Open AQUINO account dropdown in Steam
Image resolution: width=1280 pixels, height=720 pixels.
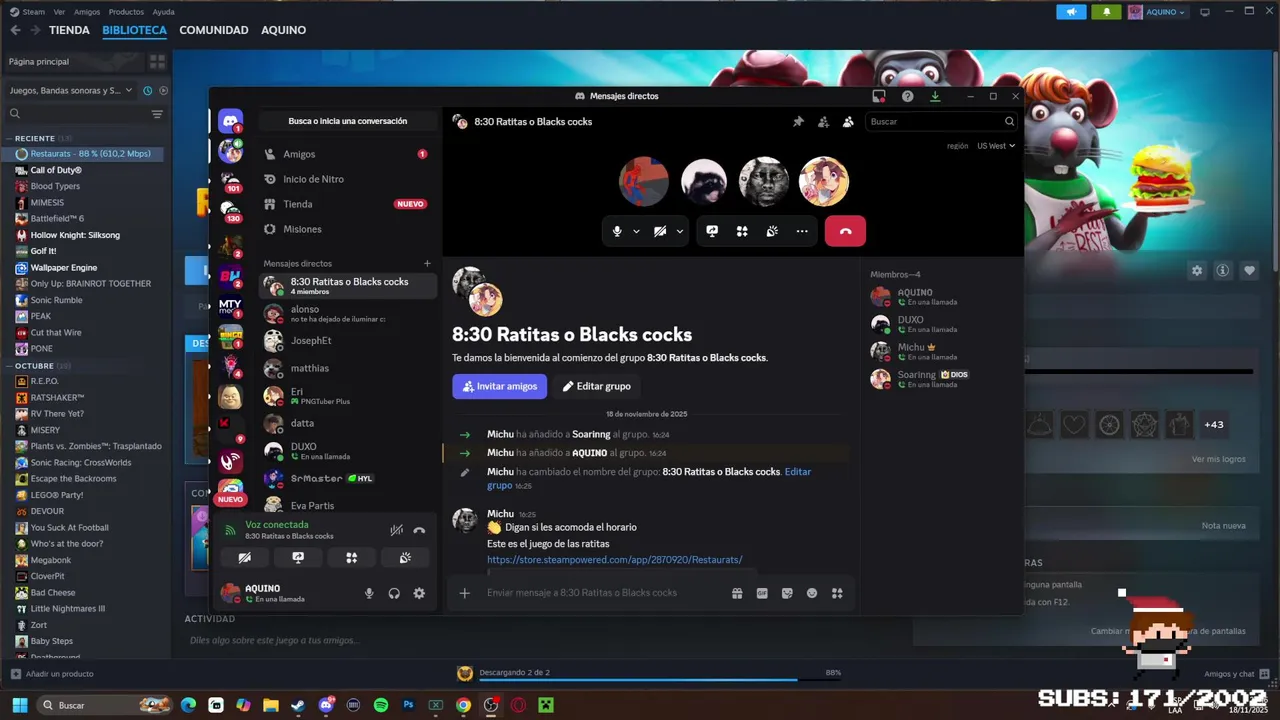coord(1157,12)
